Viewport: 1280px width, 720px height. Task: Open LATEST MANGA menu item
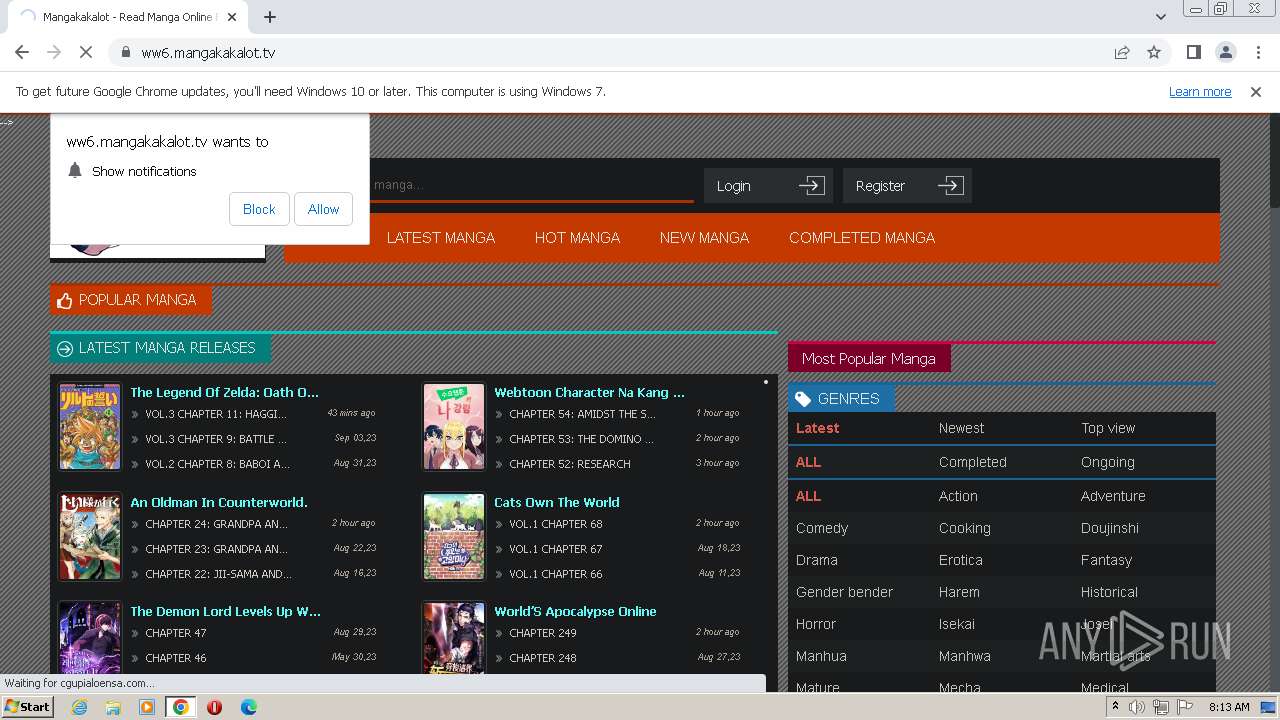tap(441, 238)
